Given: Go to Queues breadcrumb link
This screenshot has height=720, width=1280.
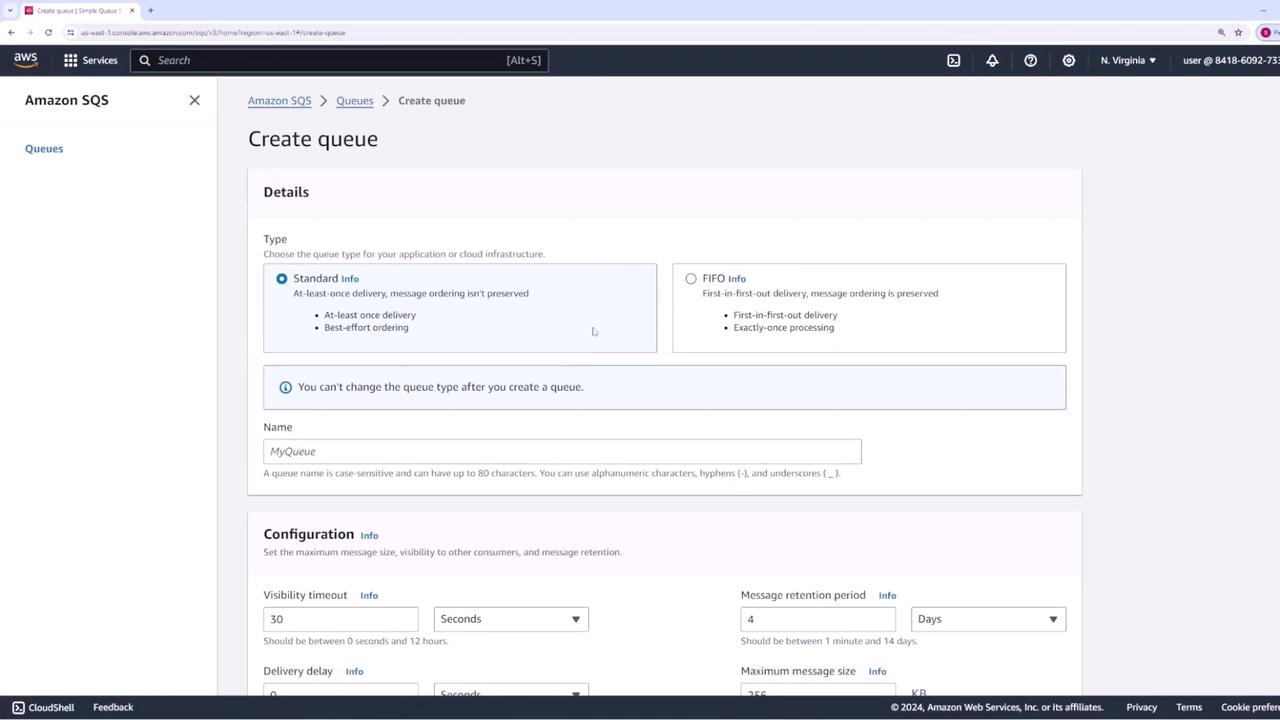Looking at the screenshot, I should pyautogui.click(x=355, y=100).
